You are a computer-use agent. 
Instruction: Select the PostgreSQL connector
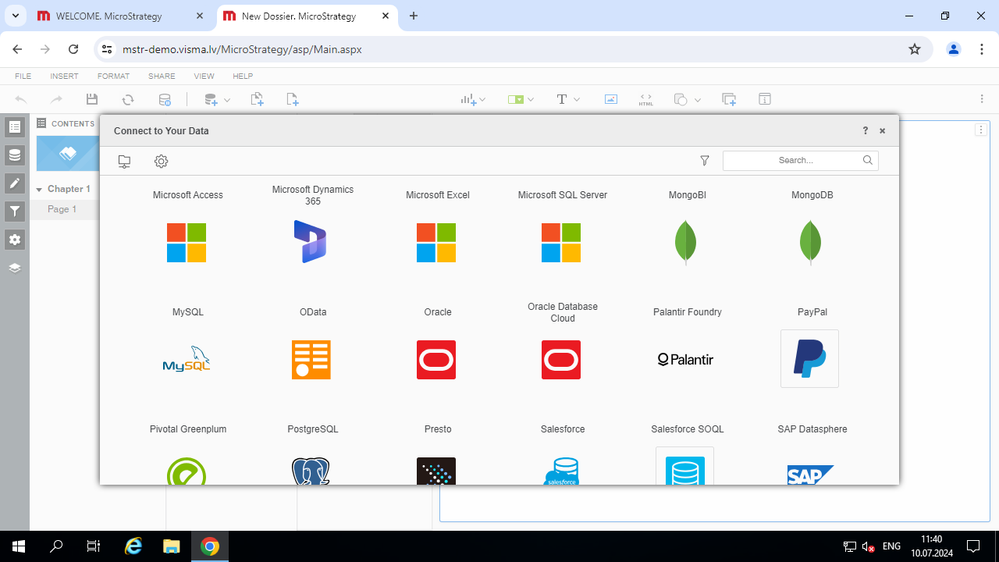tap(311, 472)
